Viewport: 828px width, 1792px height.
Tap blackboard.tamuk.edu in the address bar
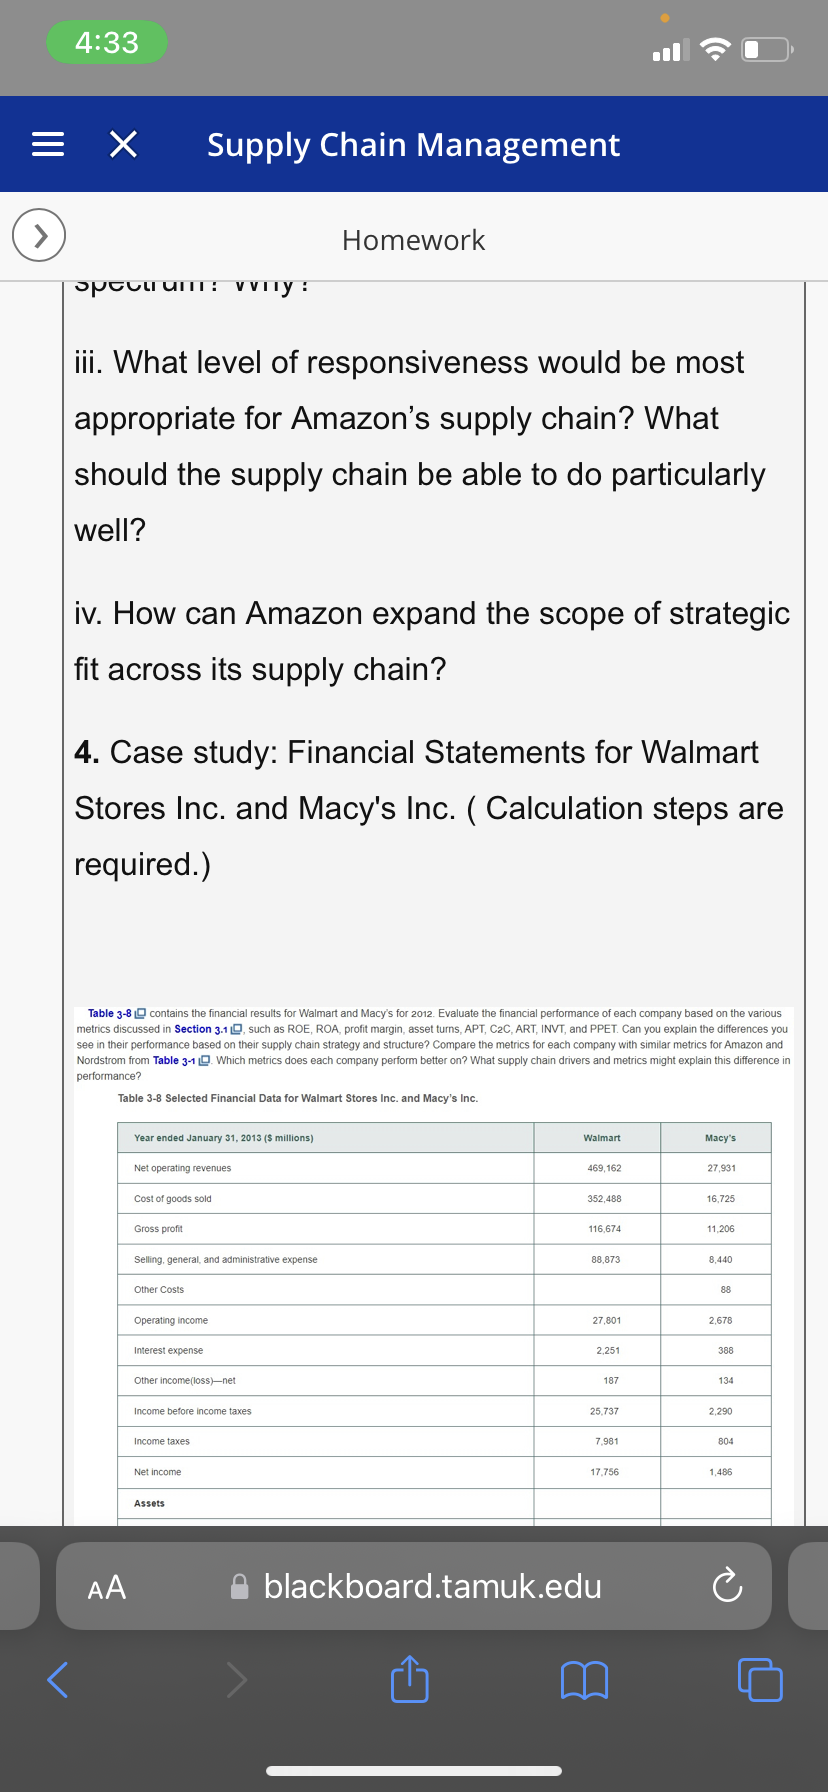tap(432, 1586)
